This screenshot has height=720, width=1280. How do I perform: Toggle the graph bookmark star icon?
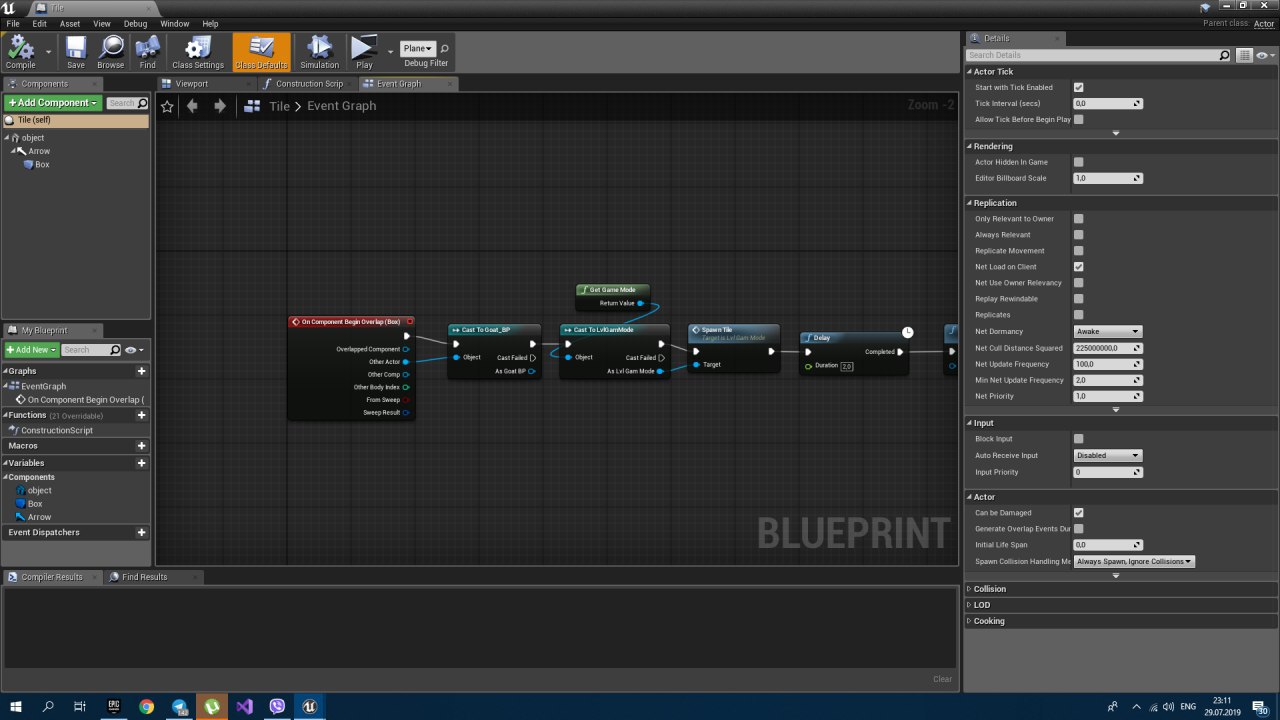click(167, 106)
